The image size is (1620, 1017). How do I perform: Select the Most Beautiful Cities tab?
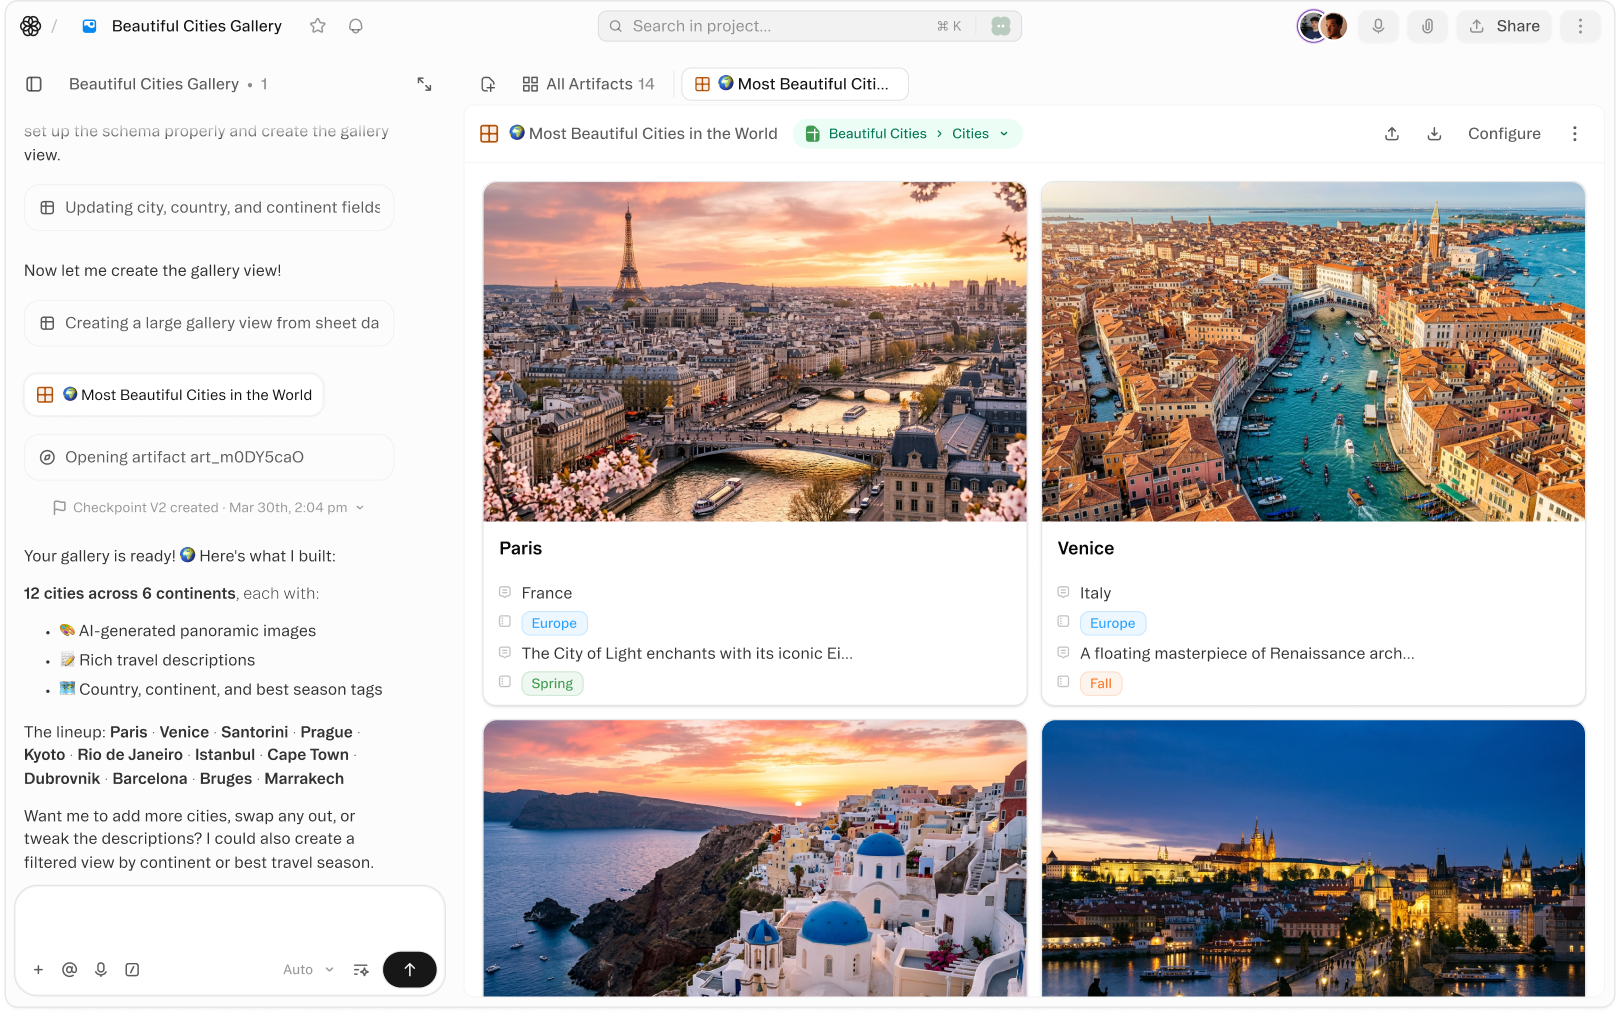pos(795,84)
